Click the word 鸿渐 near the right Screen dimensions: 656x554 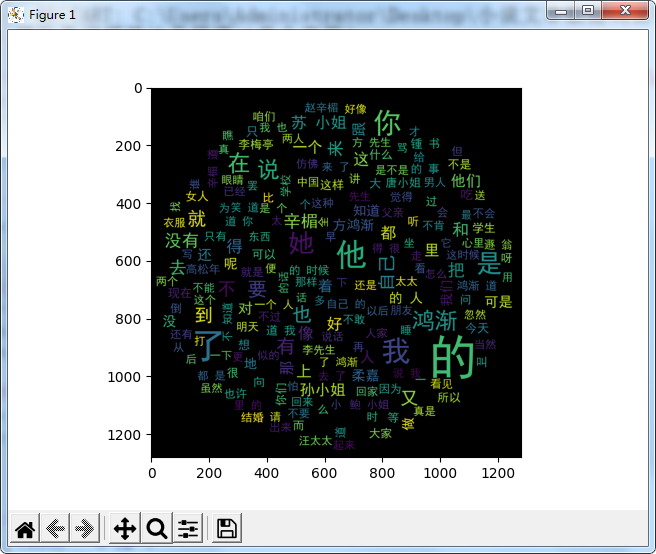pyautogui.click(x=435, y=321)
